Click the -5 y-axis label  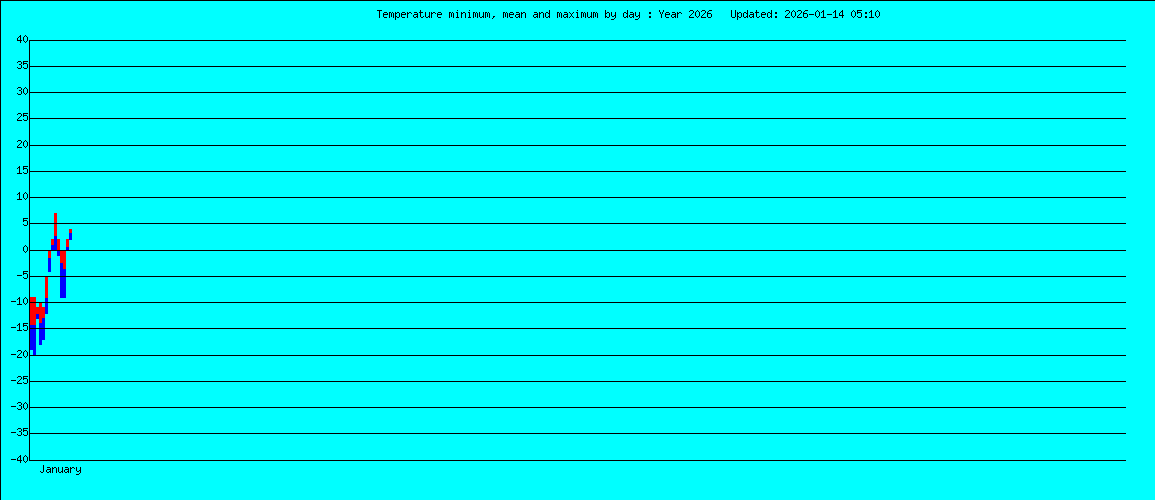click(21, 276)
